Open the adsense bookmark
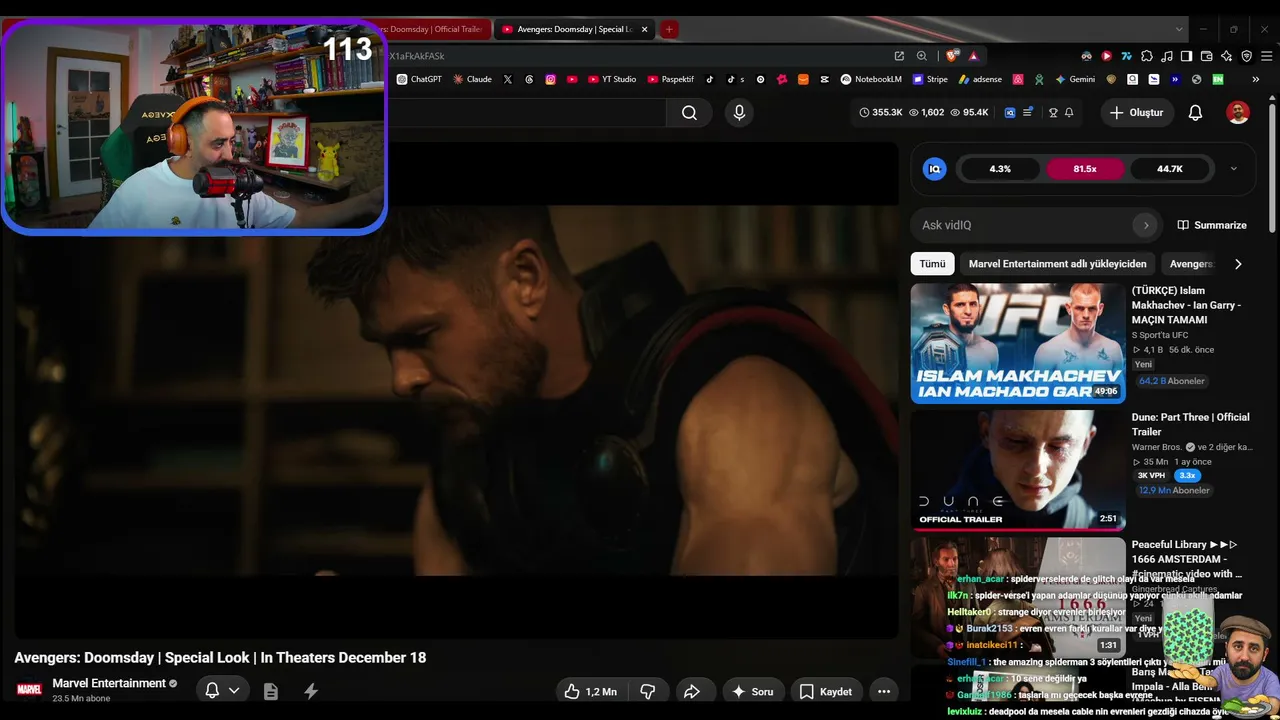 (x=980, y=79)
